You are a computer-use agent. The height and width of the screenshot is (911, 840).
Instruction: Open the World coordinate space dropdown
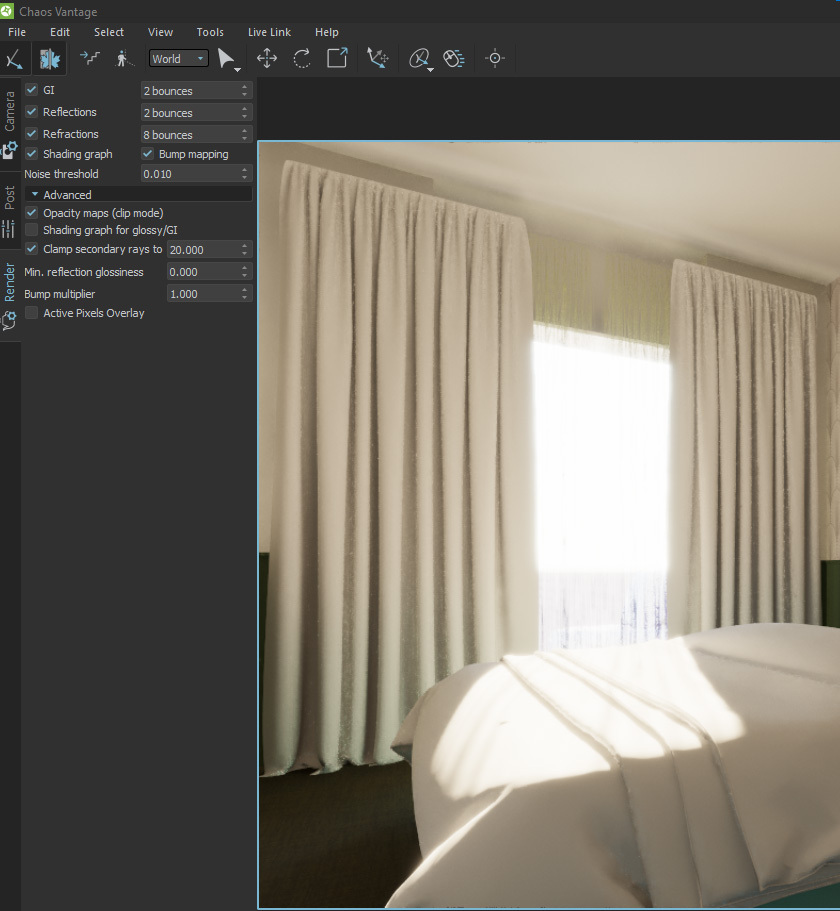(x=178, y=59)
